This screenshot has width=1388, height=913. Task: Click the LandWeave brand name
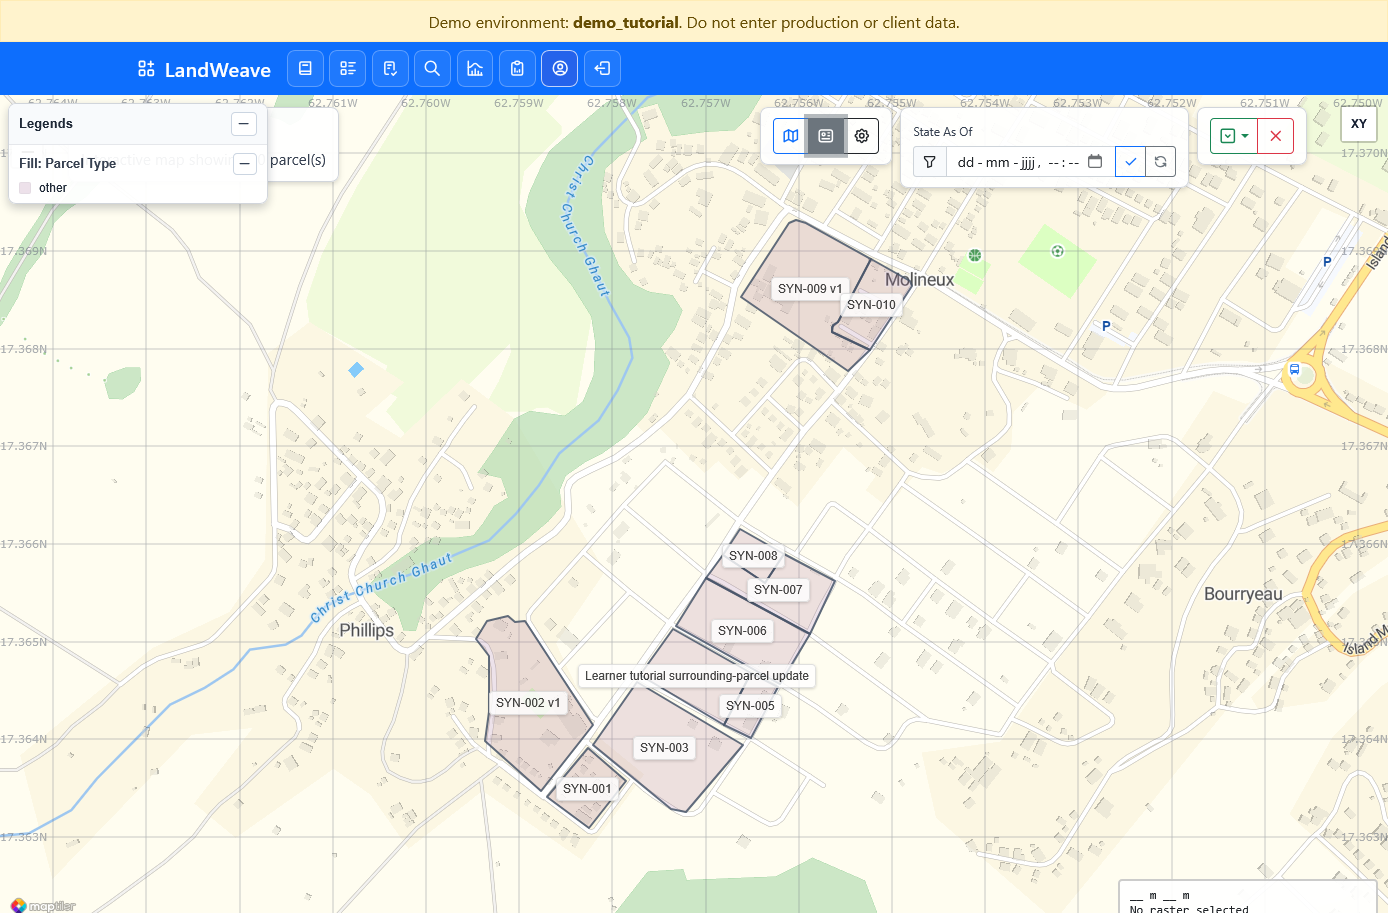(218, 70)
